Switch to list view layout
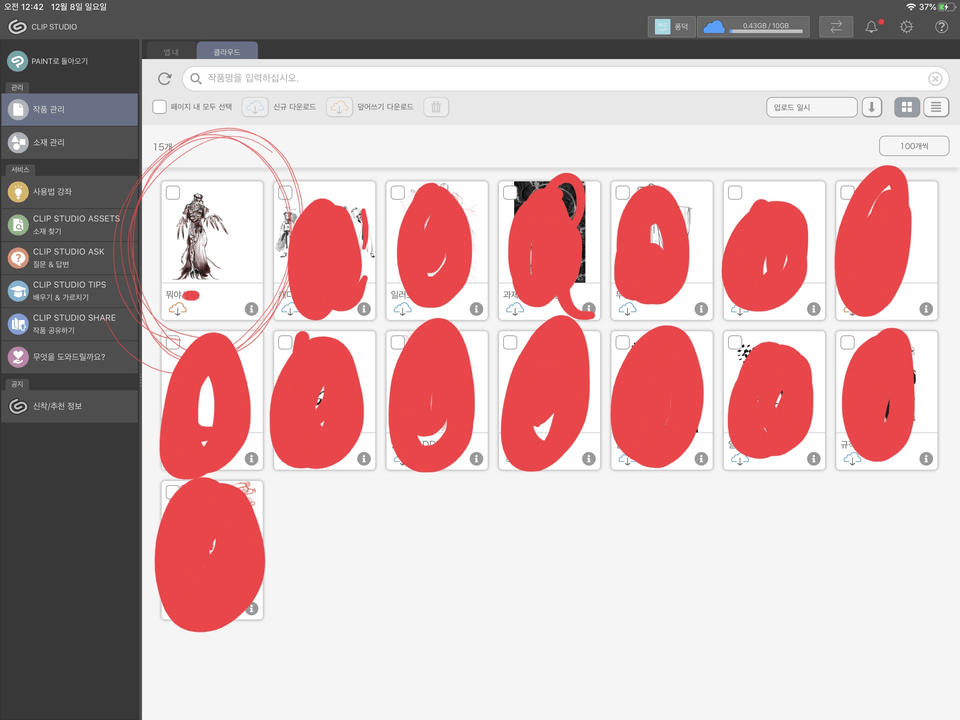Viewport: 960px width, 720px height. click(x=935, y=107)
